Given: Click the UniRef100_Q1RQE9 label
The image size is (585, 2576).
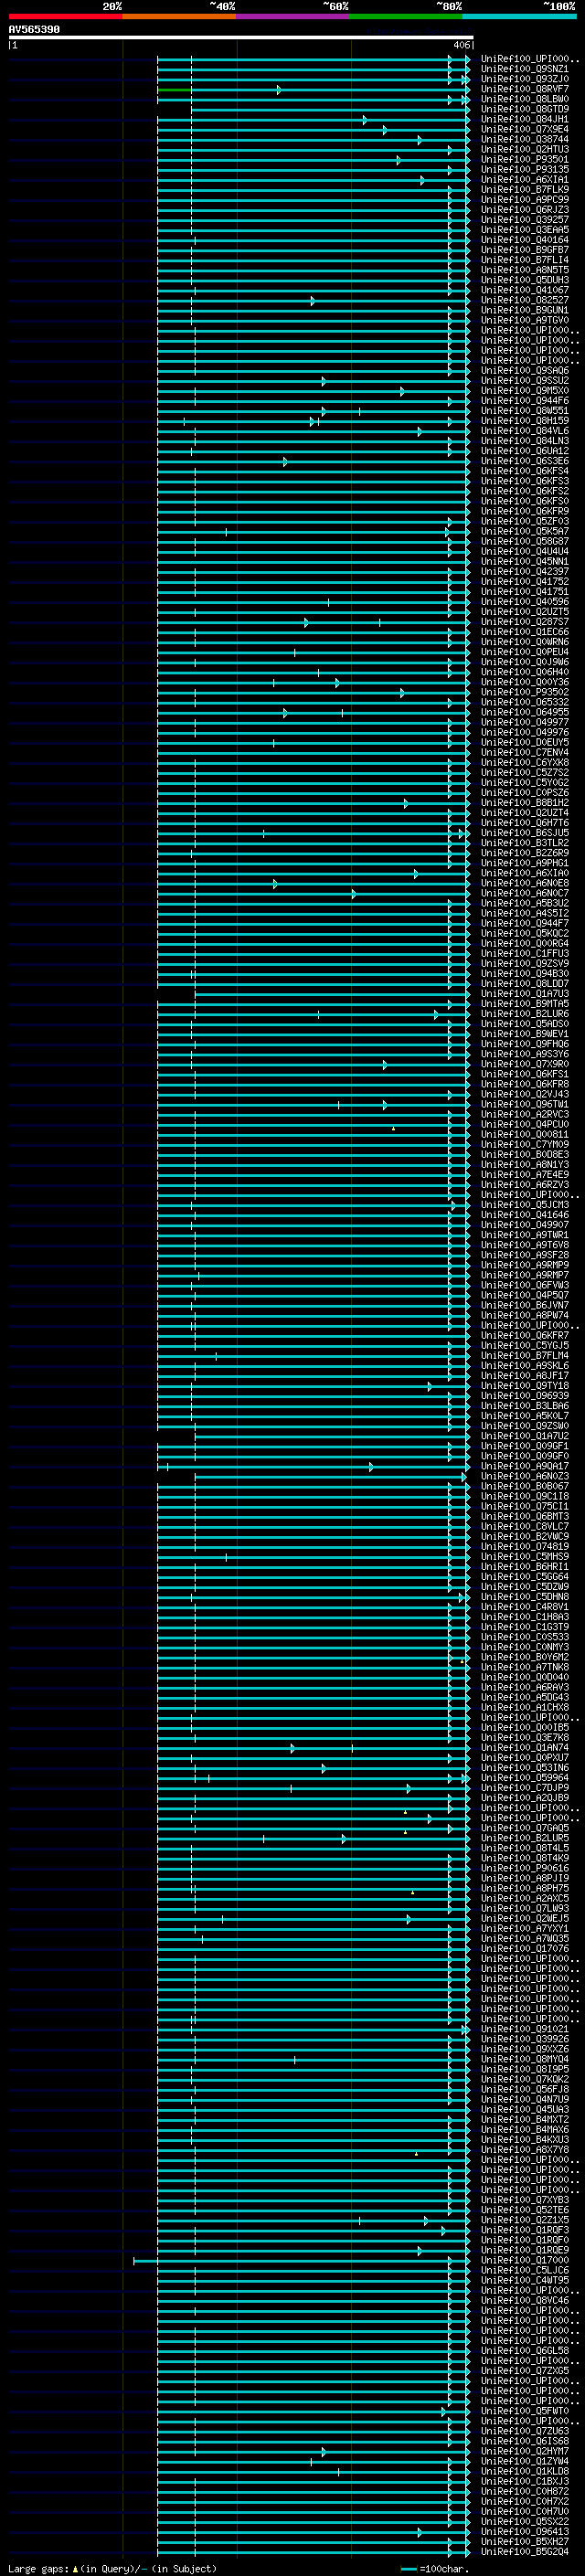Looking at the screenshot, I should click(525, 2251).
